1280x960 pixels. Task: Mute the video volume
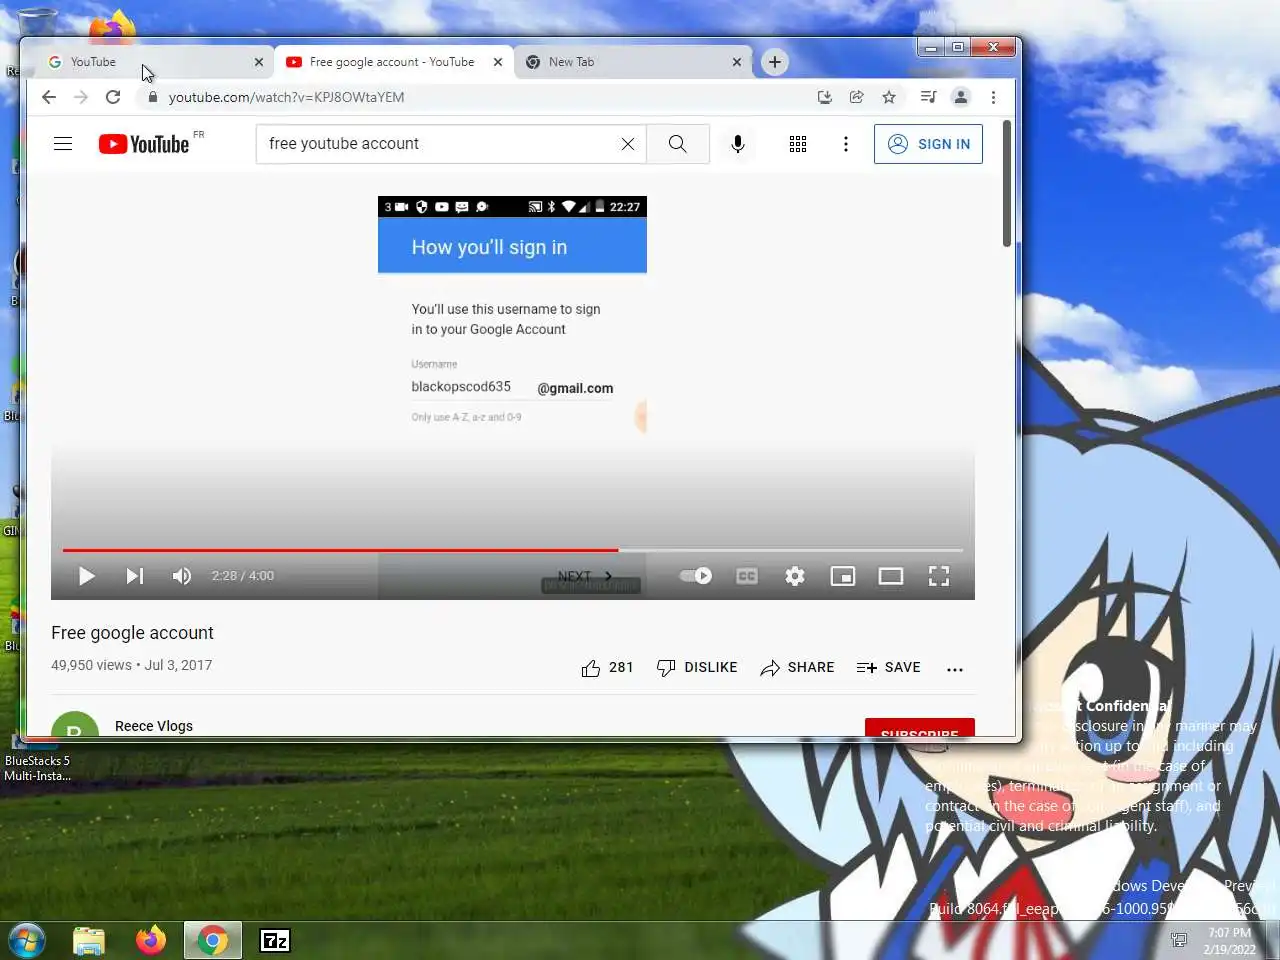(182, 576)
